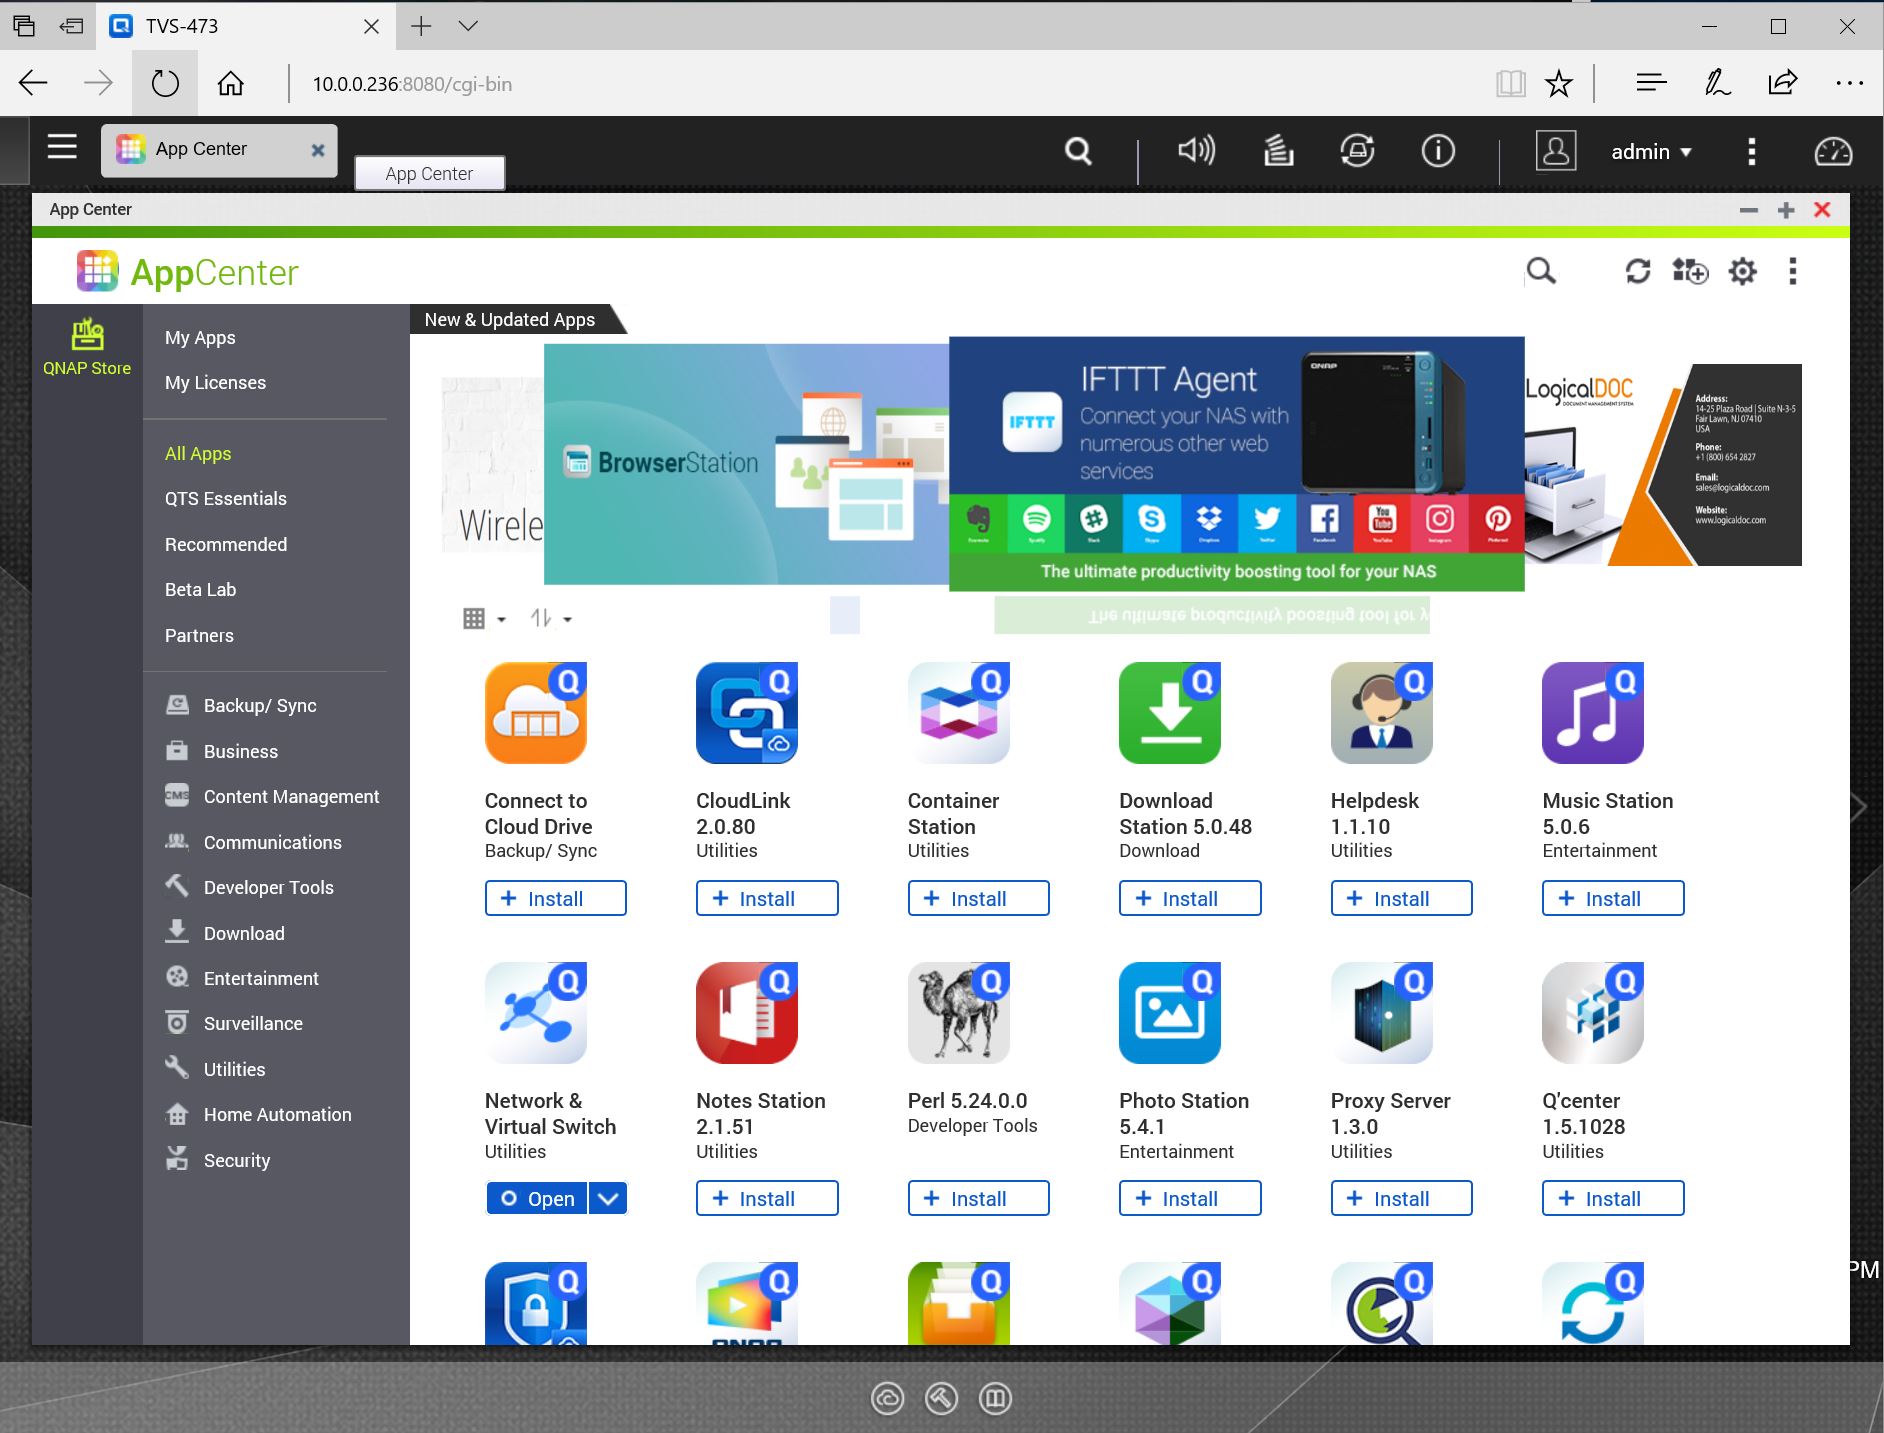Screen dimensions: 1884x1433
Task: Click the Download Station app icon
Action: (x=1170, y=713)
